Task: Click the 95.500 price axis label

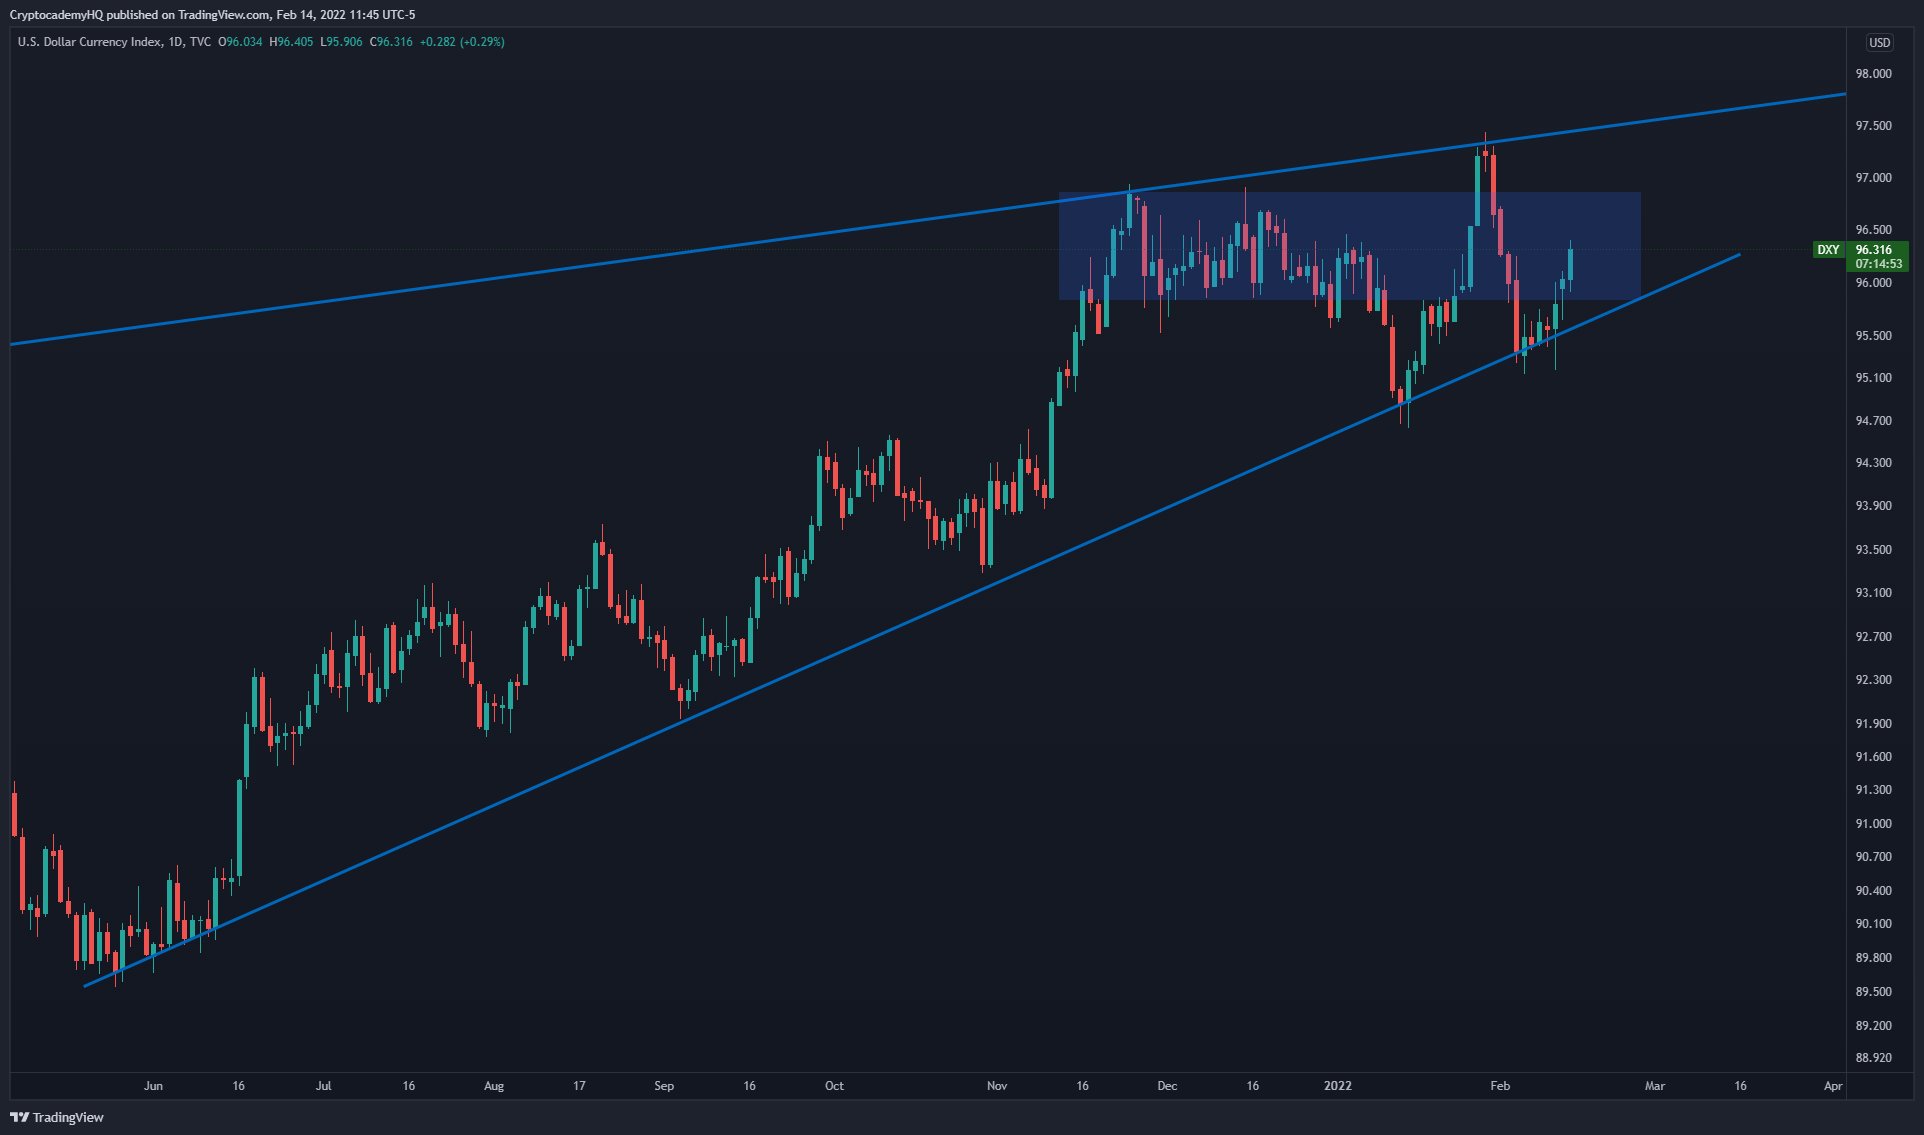Action: click(x=1873, y=336)
